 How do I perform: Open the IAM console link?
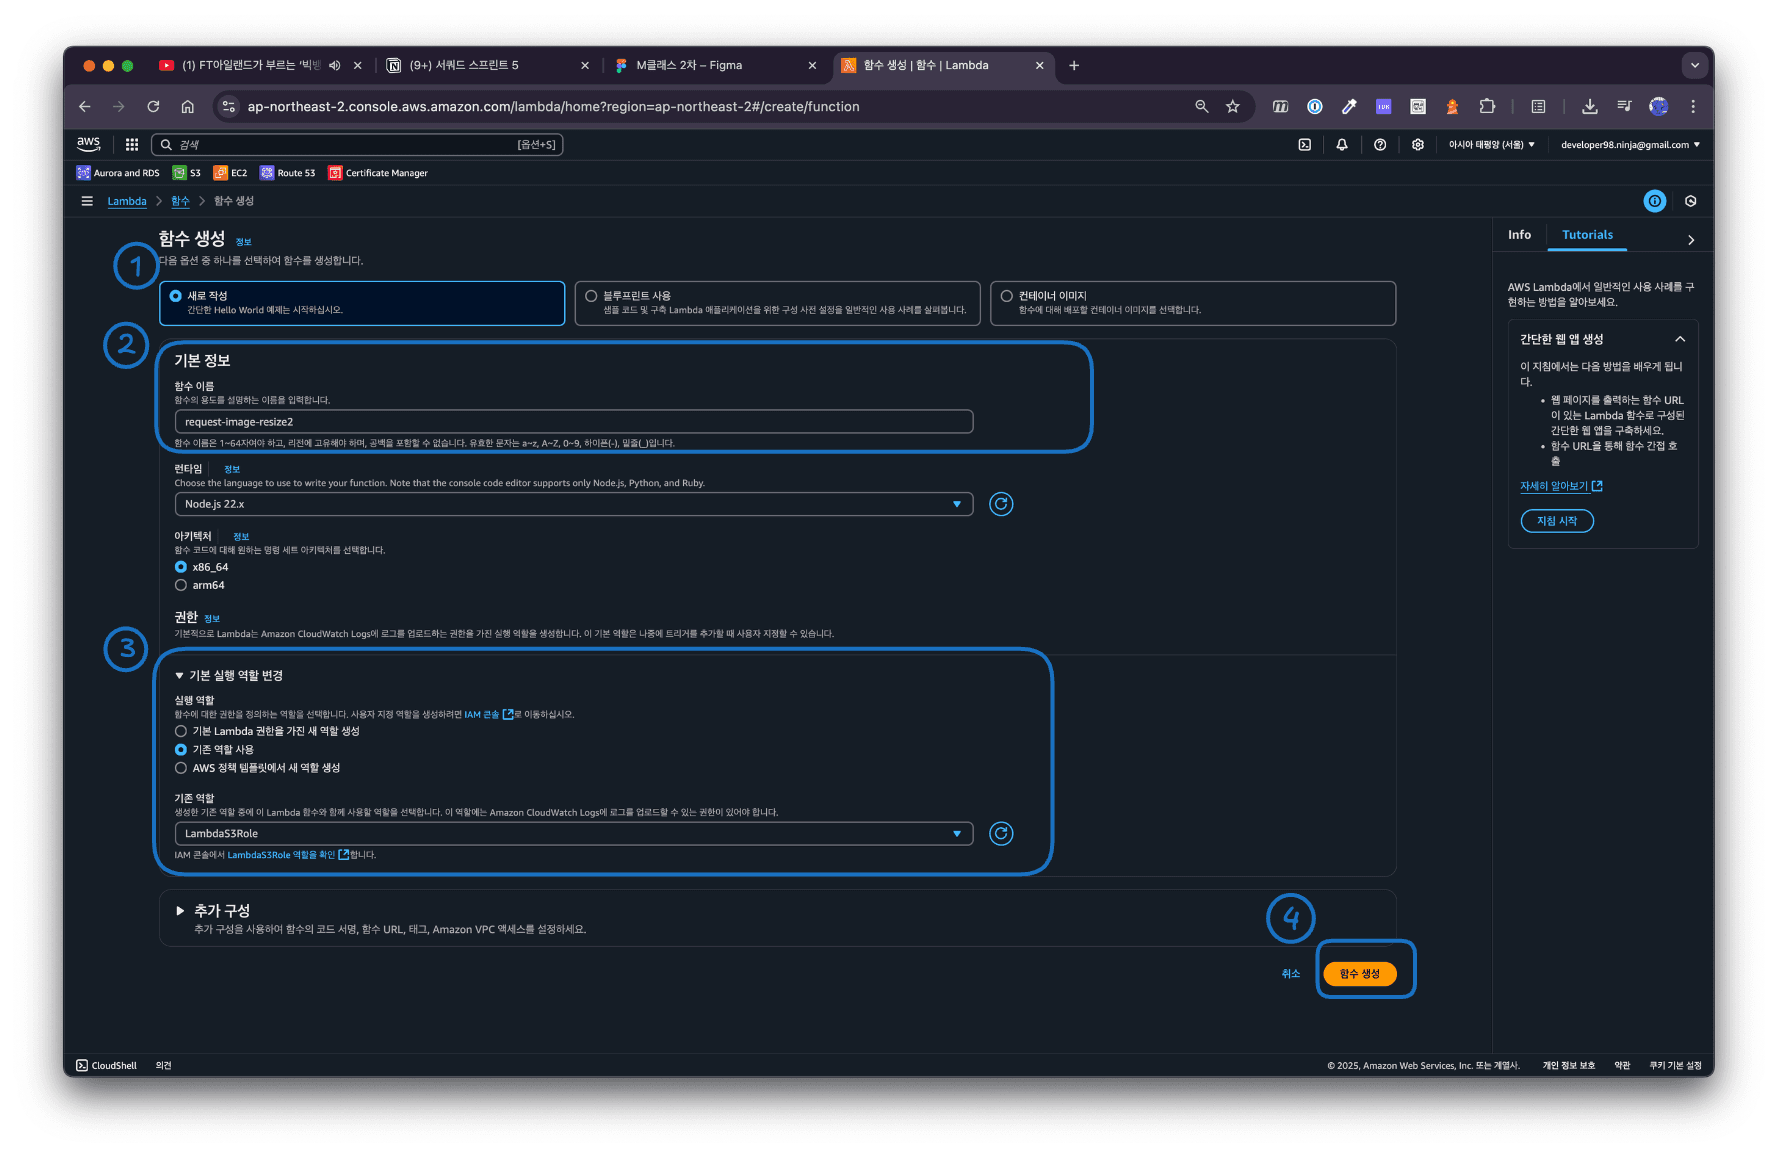[x=488, y=714]
